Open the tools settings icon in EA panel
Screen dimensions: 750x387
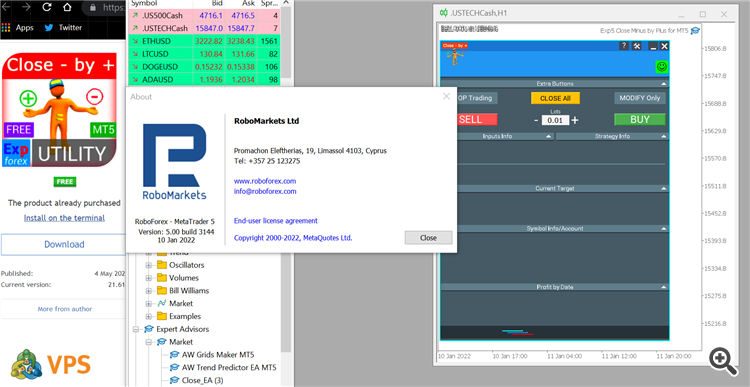pos(637,46)
